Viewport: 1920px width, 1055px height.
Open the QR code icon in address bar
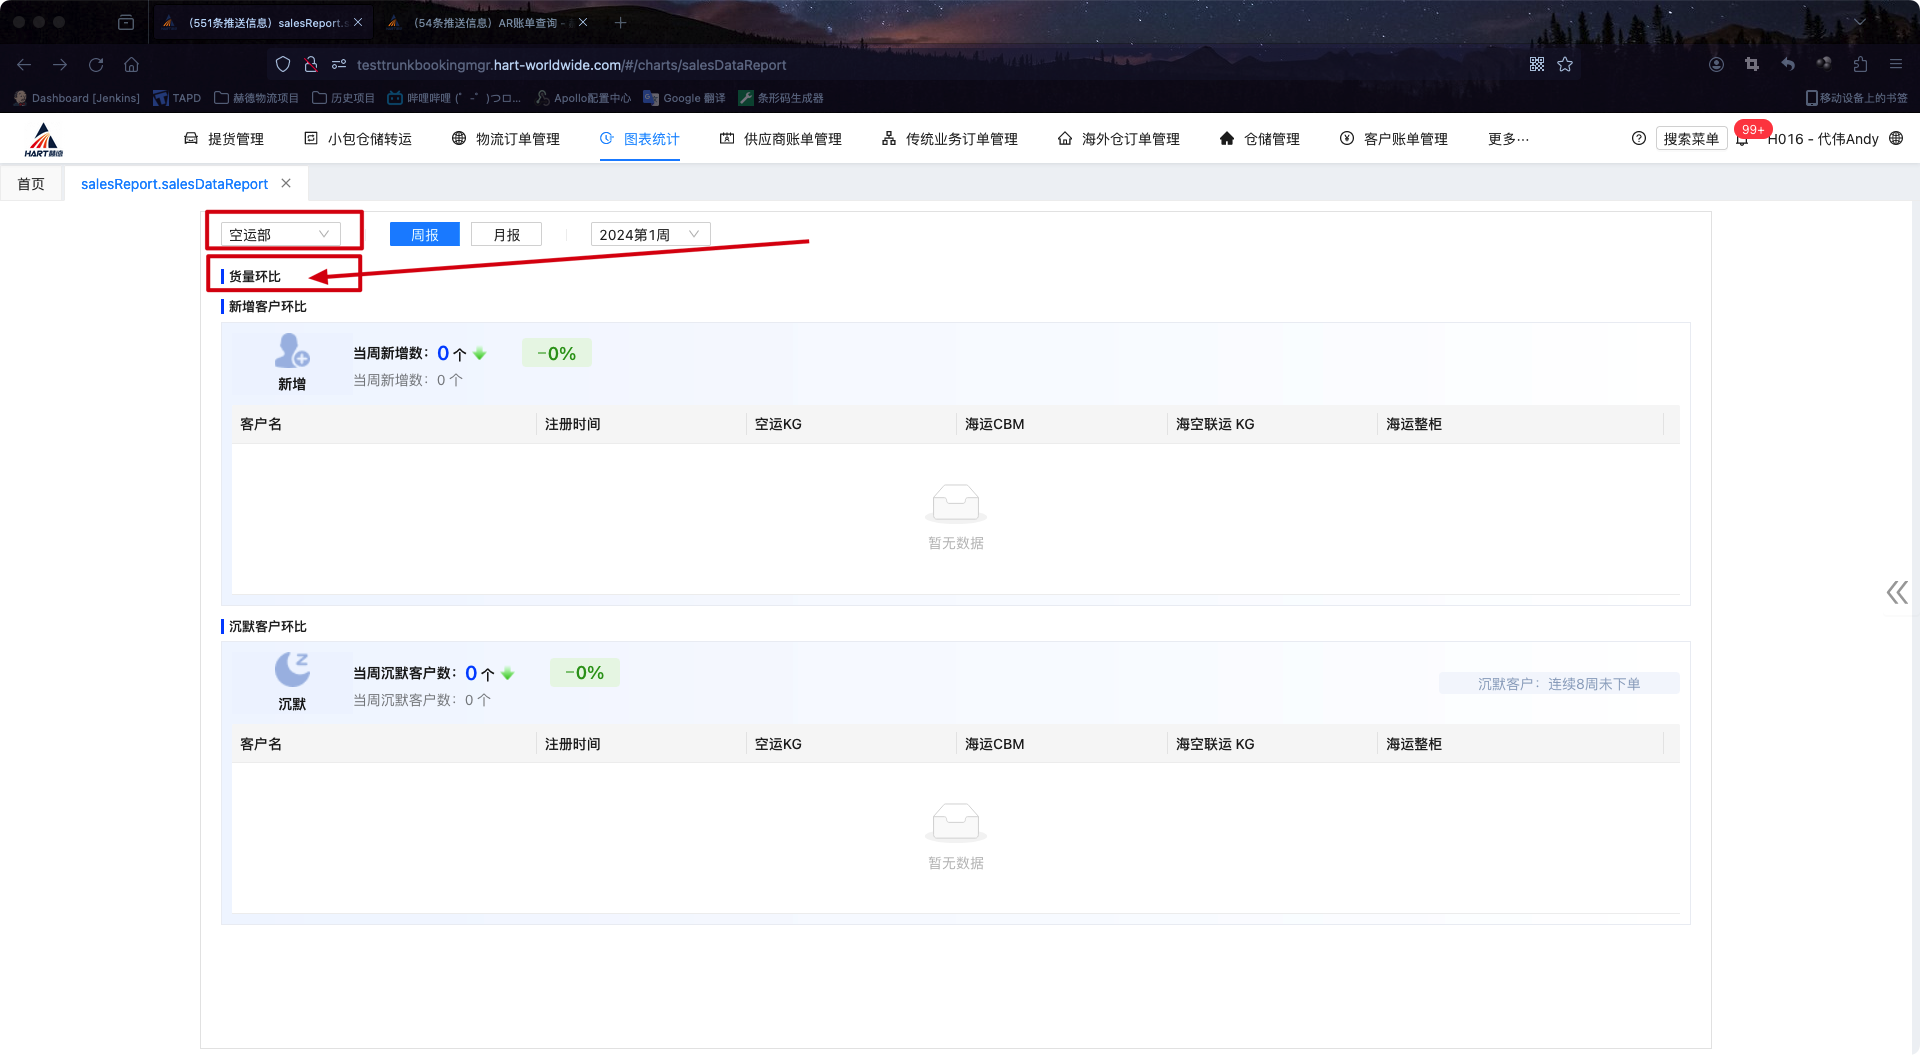(x=1537, y=65)
